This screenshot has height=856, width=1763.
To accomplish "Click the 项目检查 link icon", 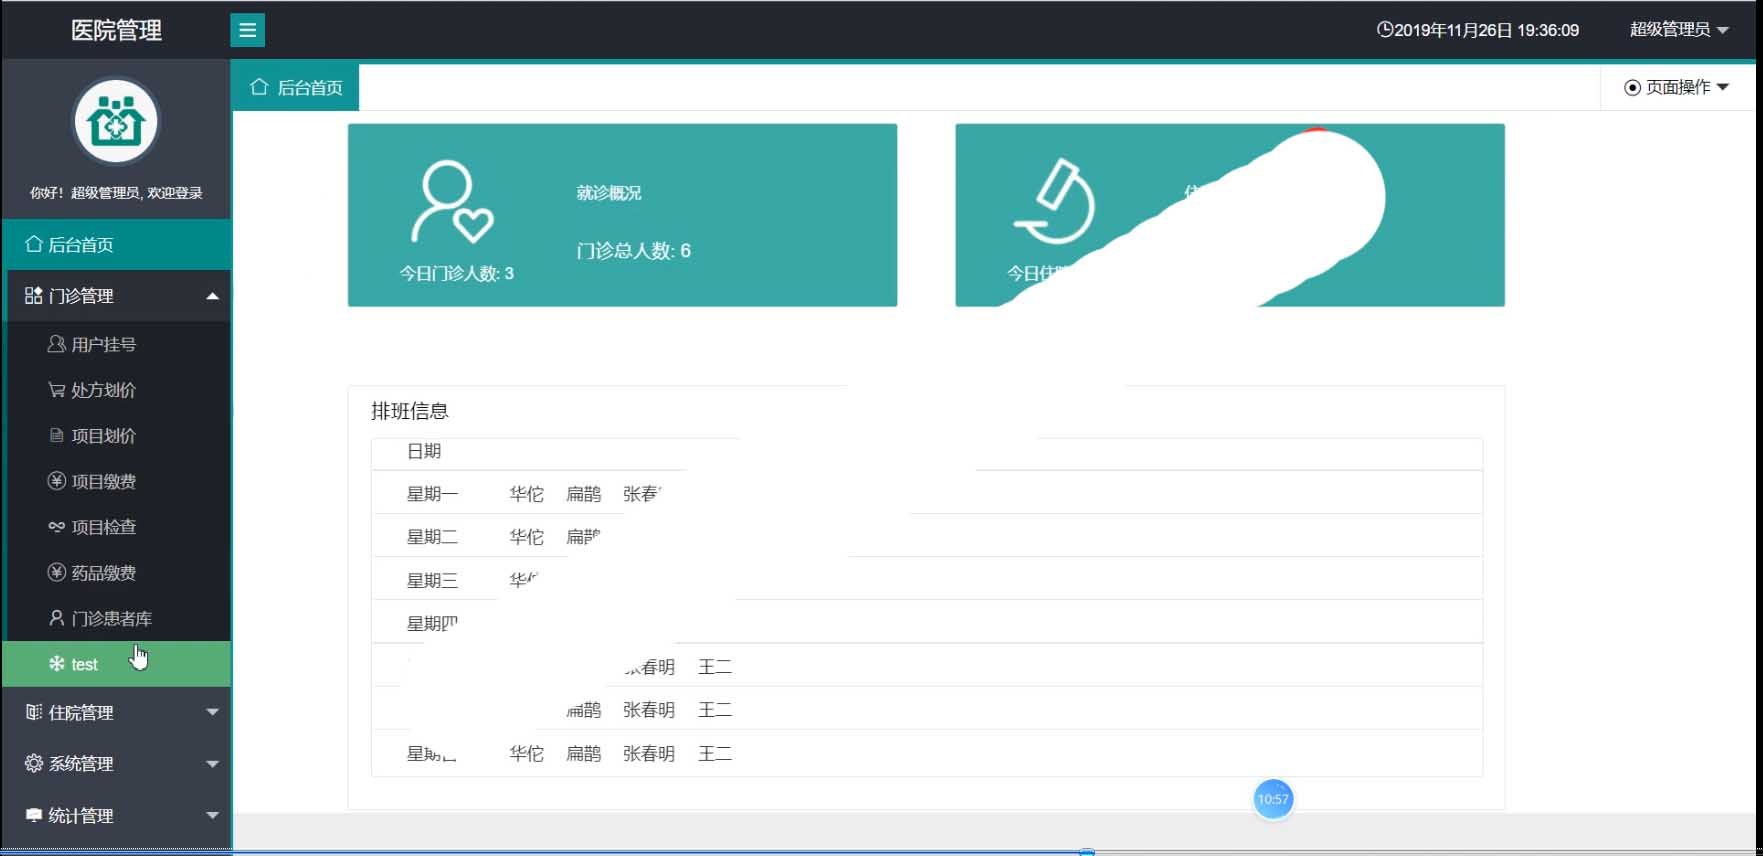I will (57, 527).
